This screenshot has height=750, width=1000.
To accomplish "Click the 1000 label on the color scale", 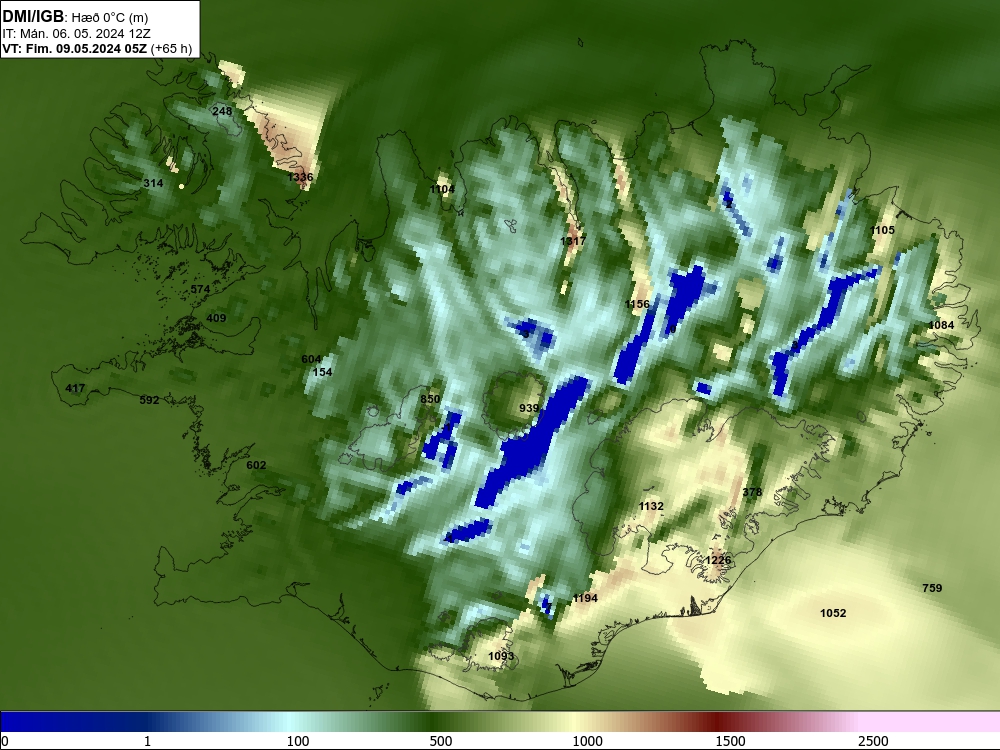I will (x=587, y=742).
